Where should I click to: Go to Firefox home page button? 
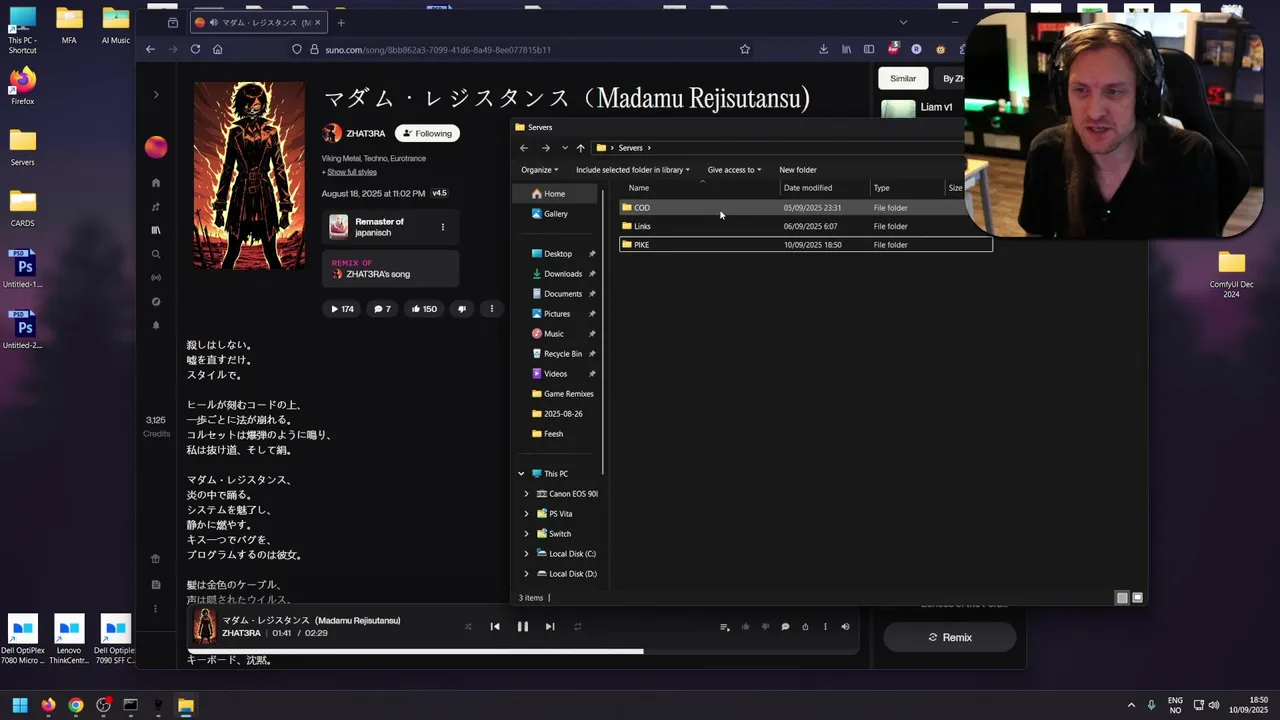(x=217, y=49)
